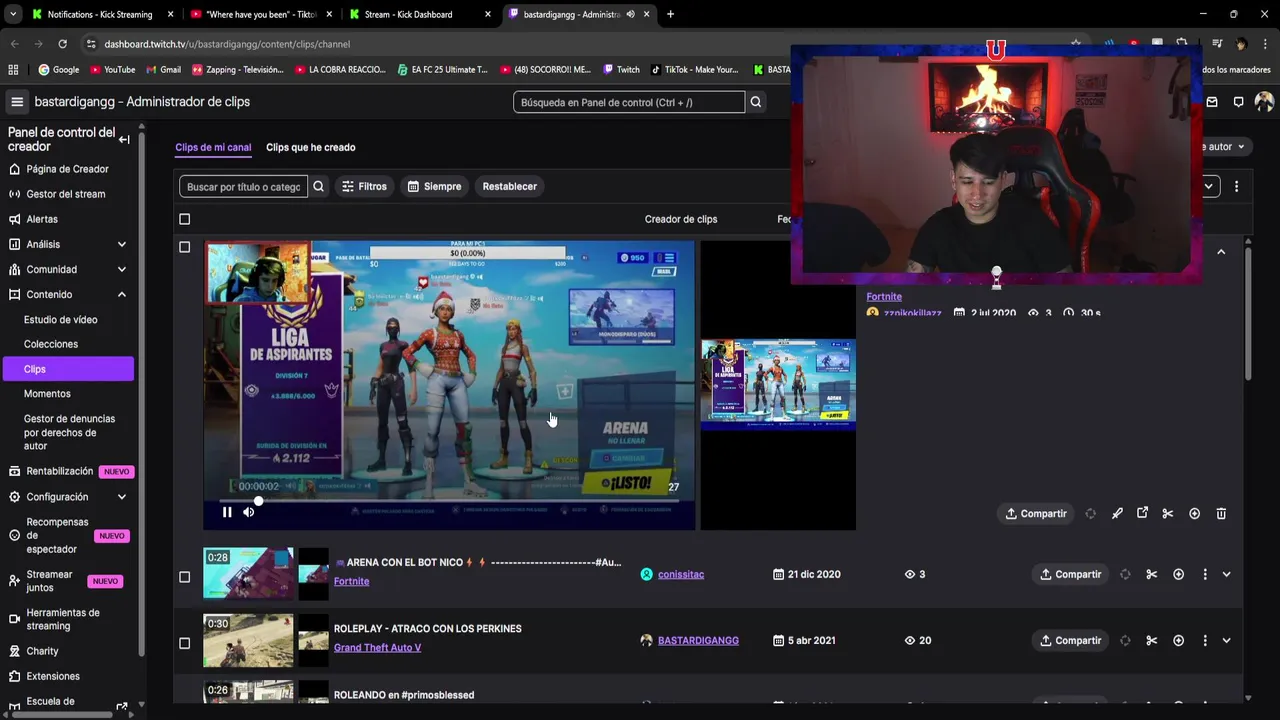
Task: Open the conissitac creator link
Action: point(681,574)
